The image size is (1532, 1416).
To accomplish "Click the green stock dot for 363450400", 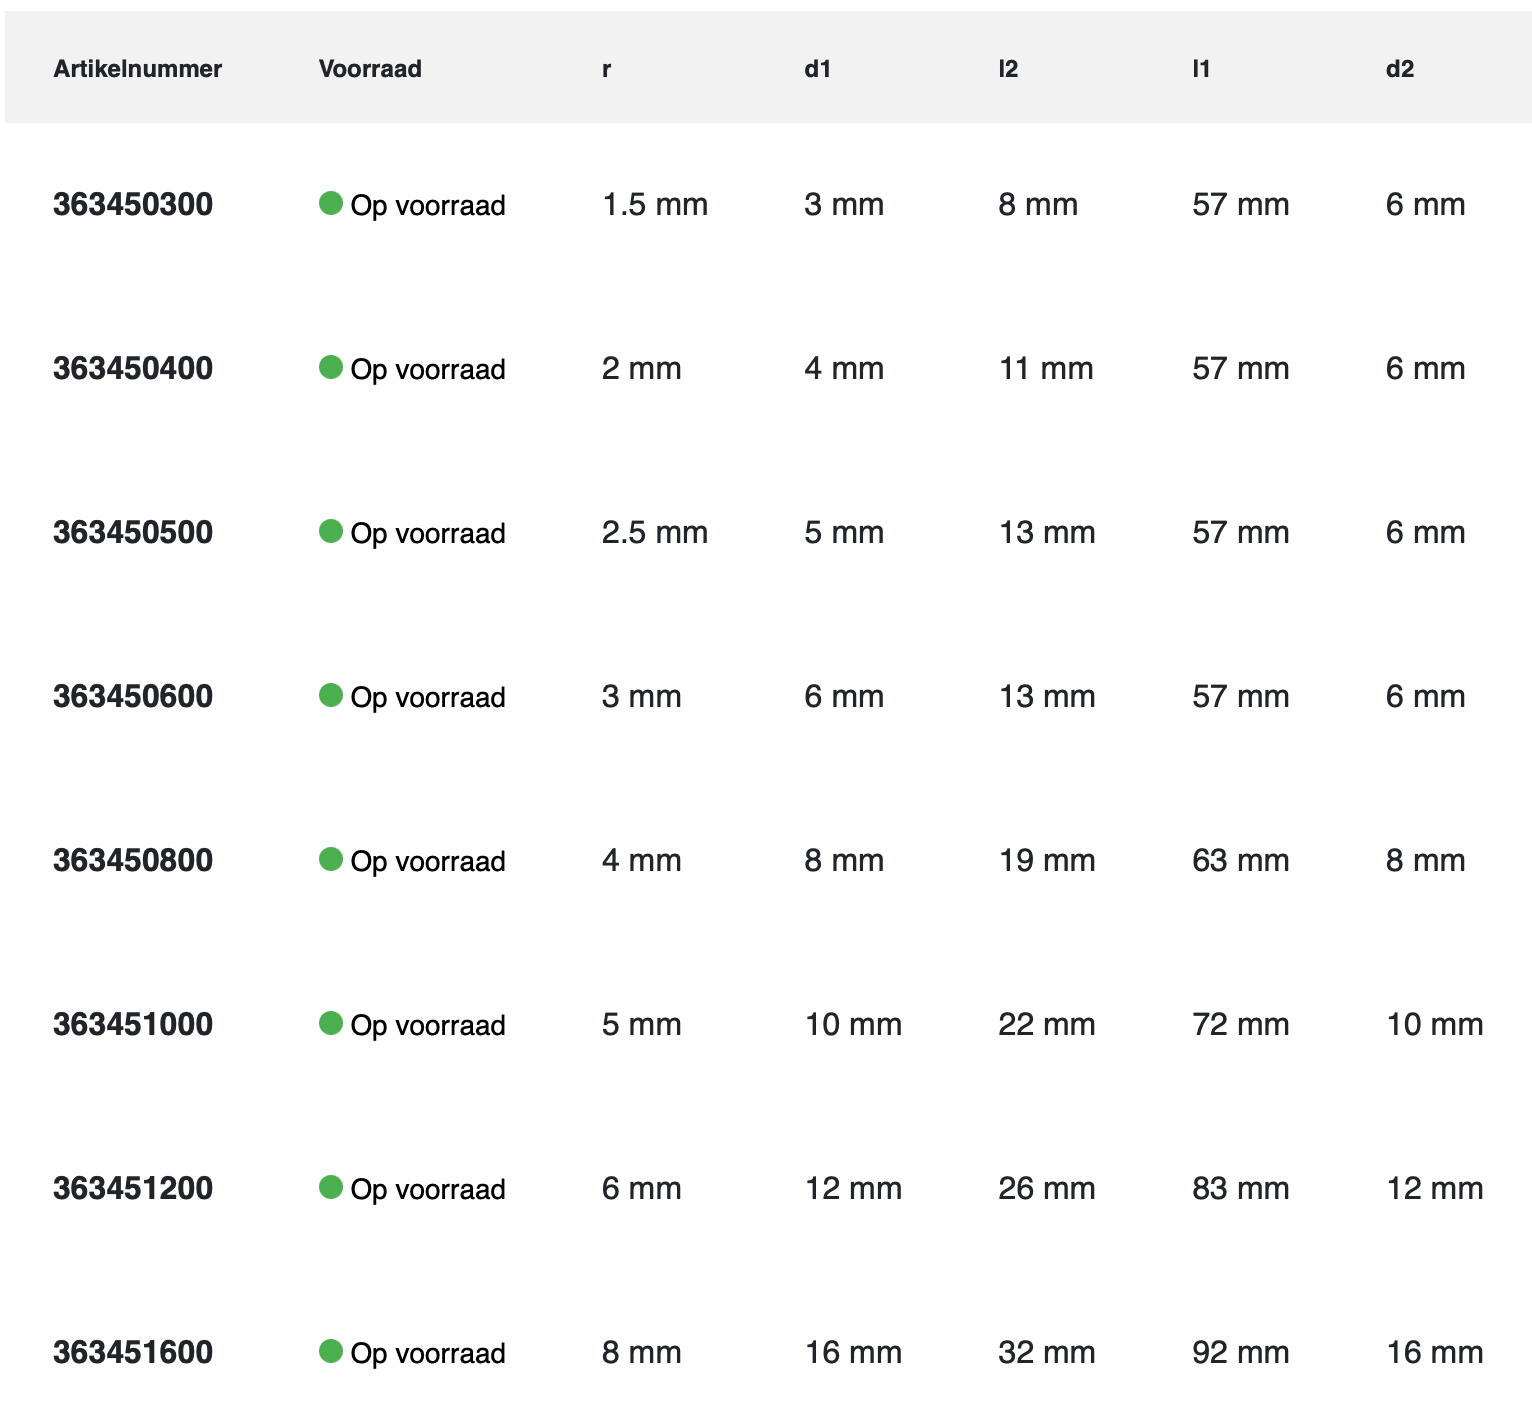I will (331, 368).
